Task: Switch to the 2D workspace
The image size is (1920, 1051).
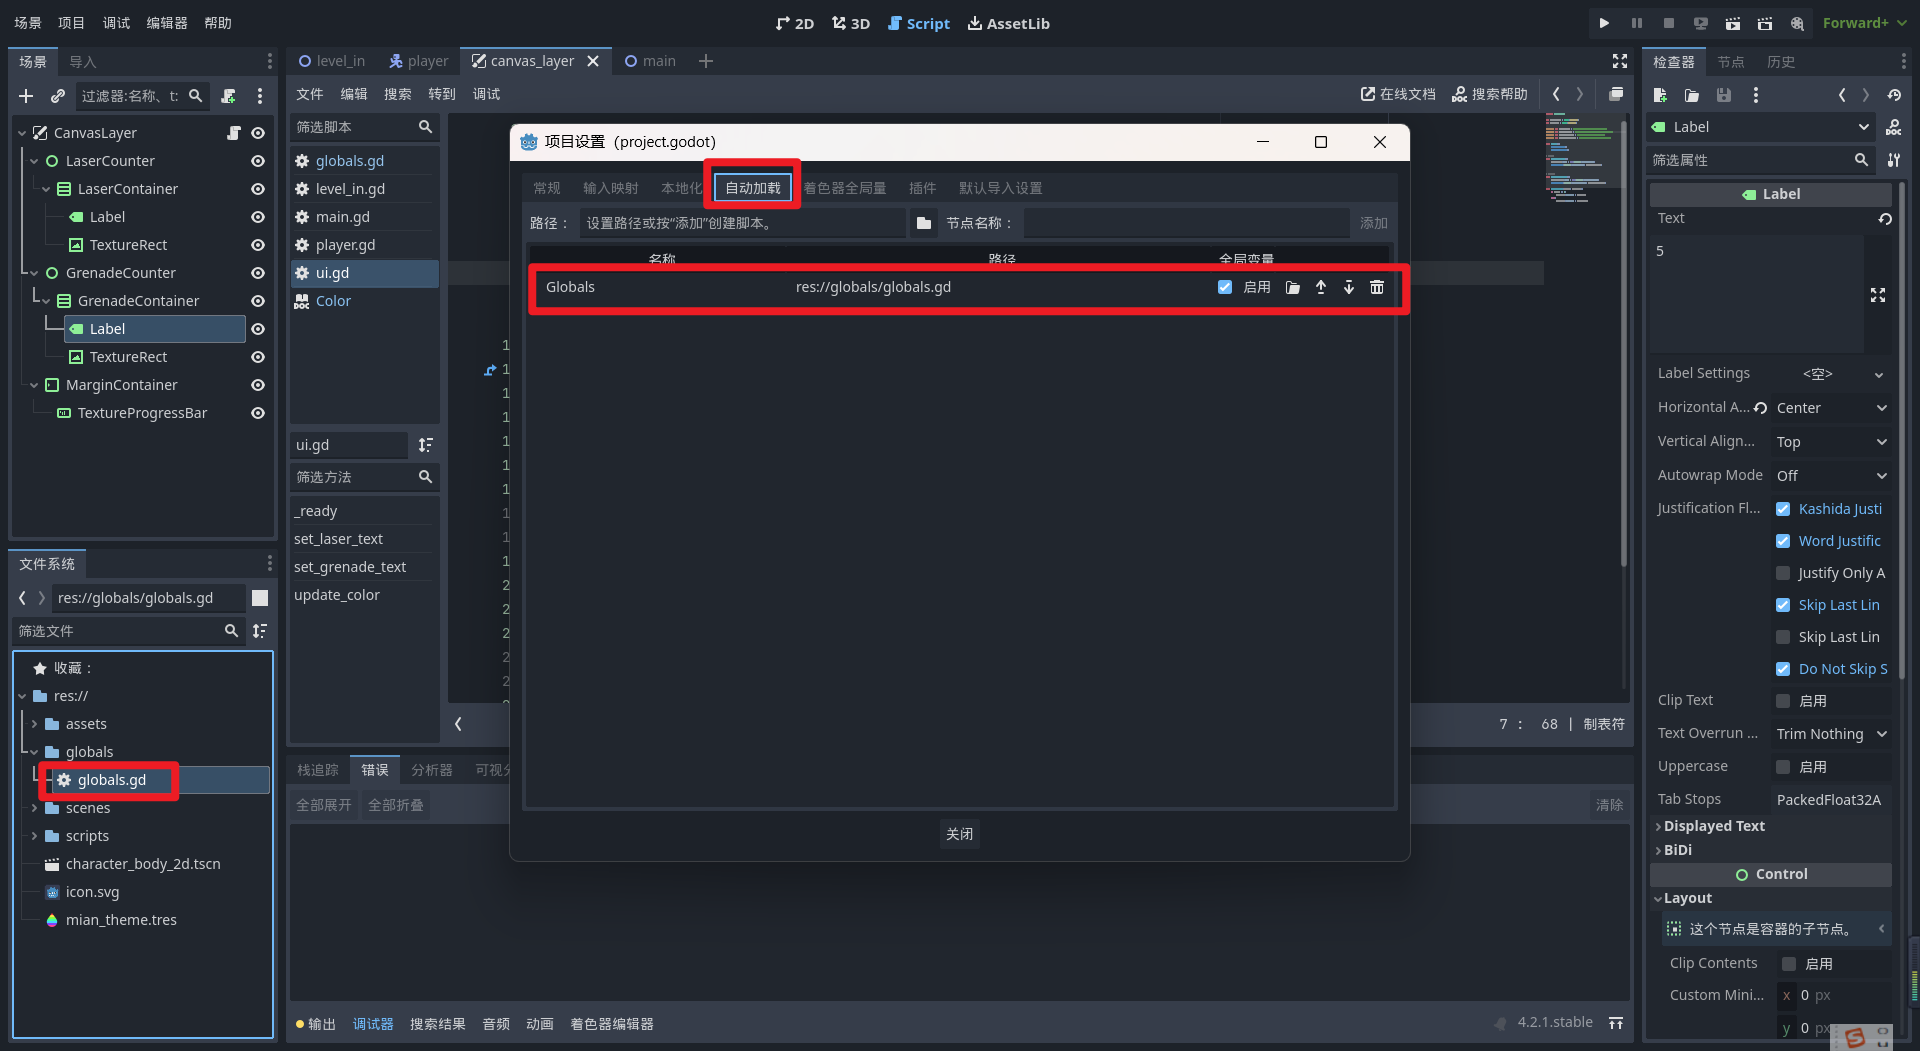Action: click(x=795, y=23)
